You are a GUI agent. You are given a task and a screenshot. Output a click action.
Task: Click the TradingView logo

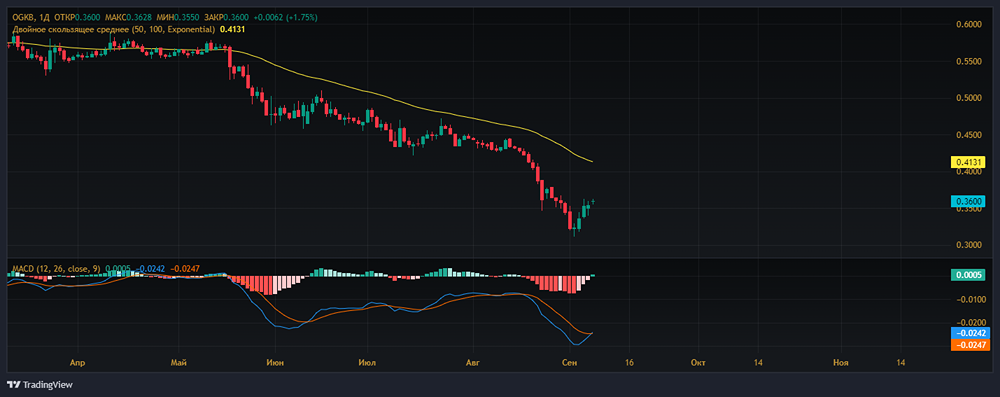point(40,385)
